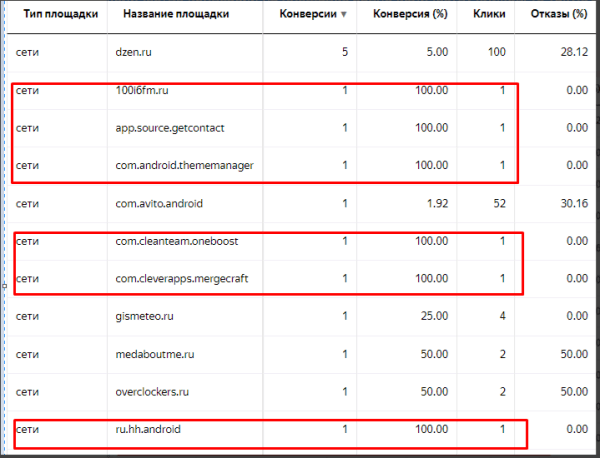Click conversion rate 25.00 for gismeteo.ru

click(x=434, y=316)
